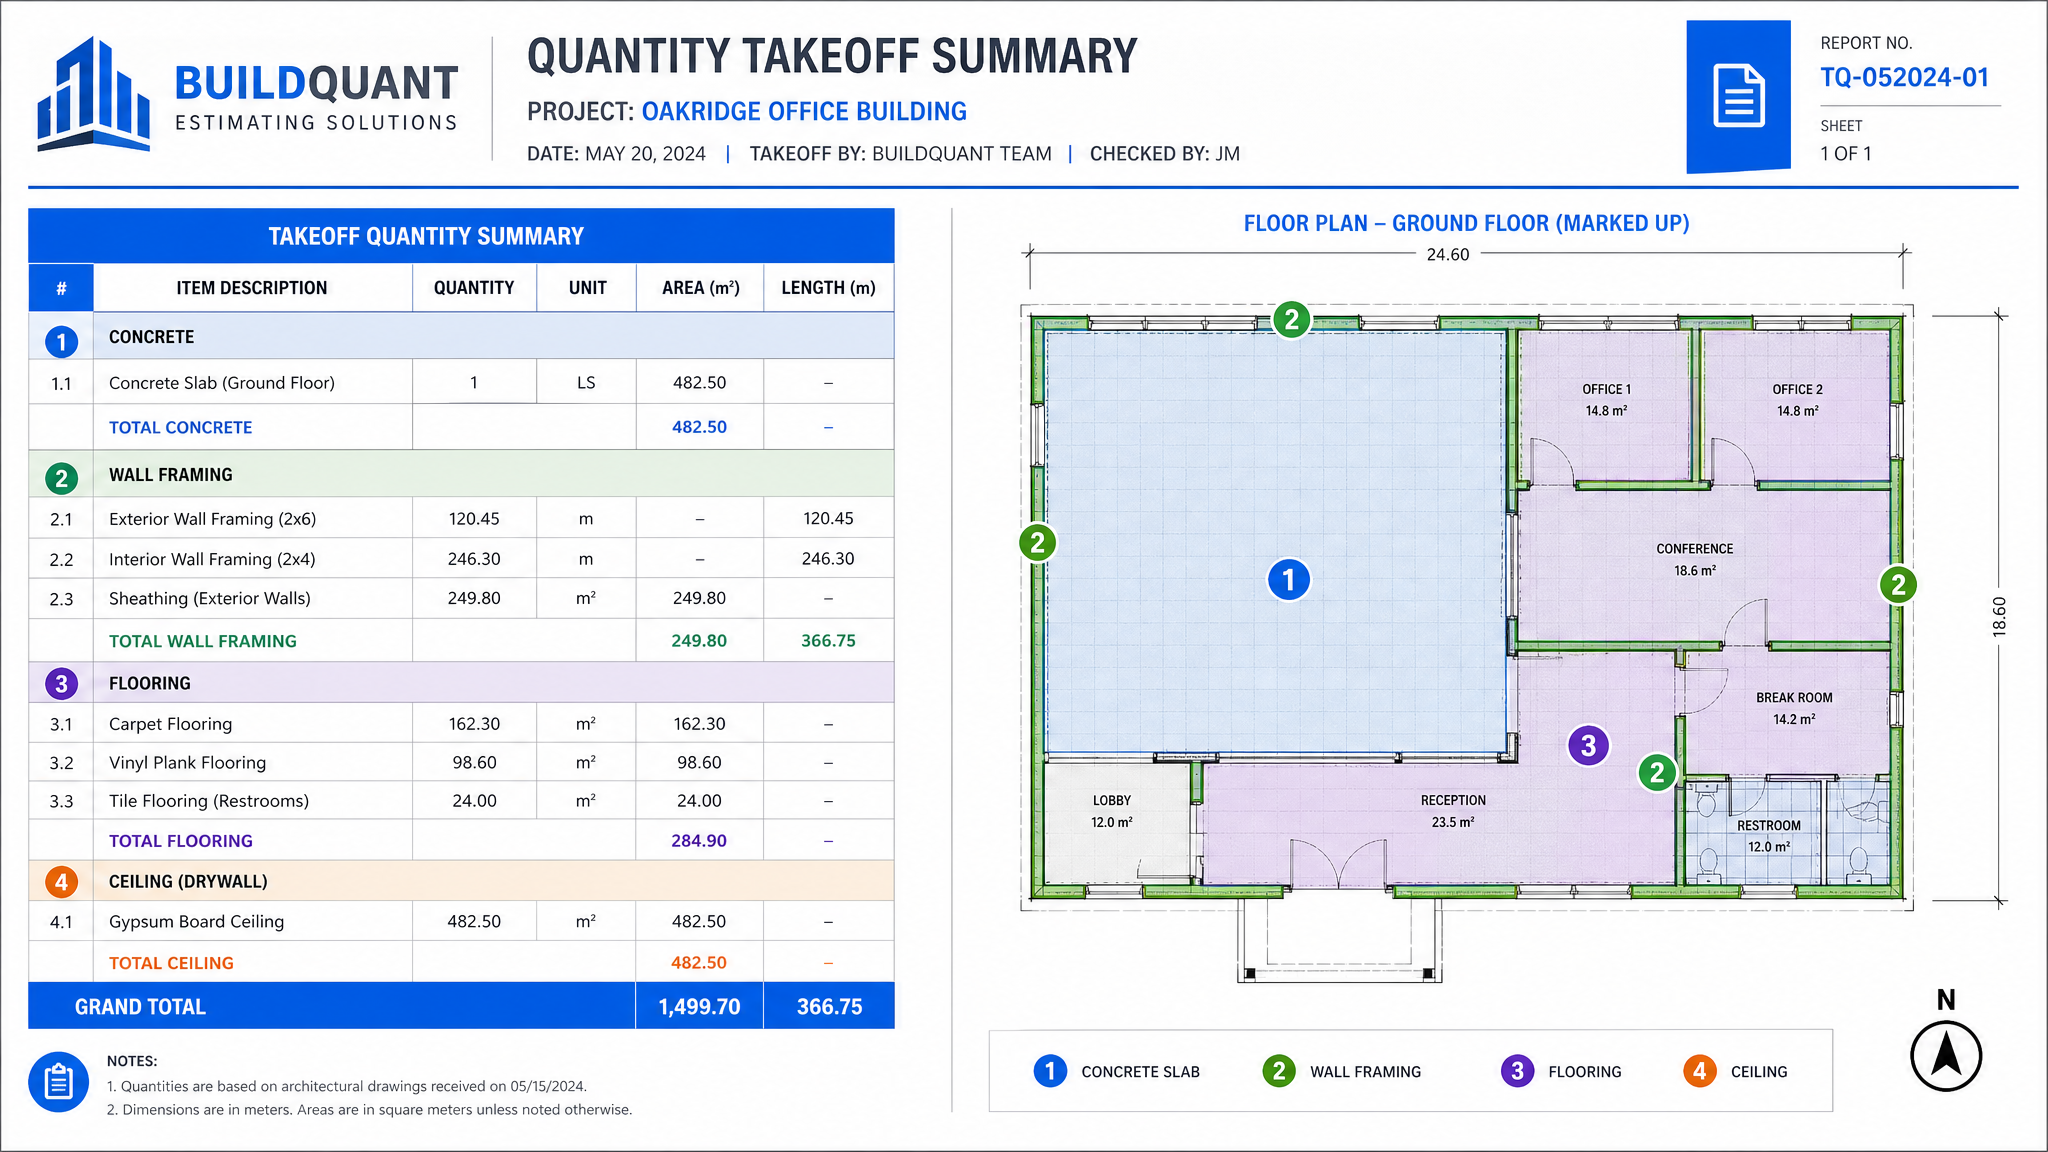Screen dimensions: 2048x1152
Task: Click the clipboard notes icon
Action: pyautogui.click(x=59, y=1081)
